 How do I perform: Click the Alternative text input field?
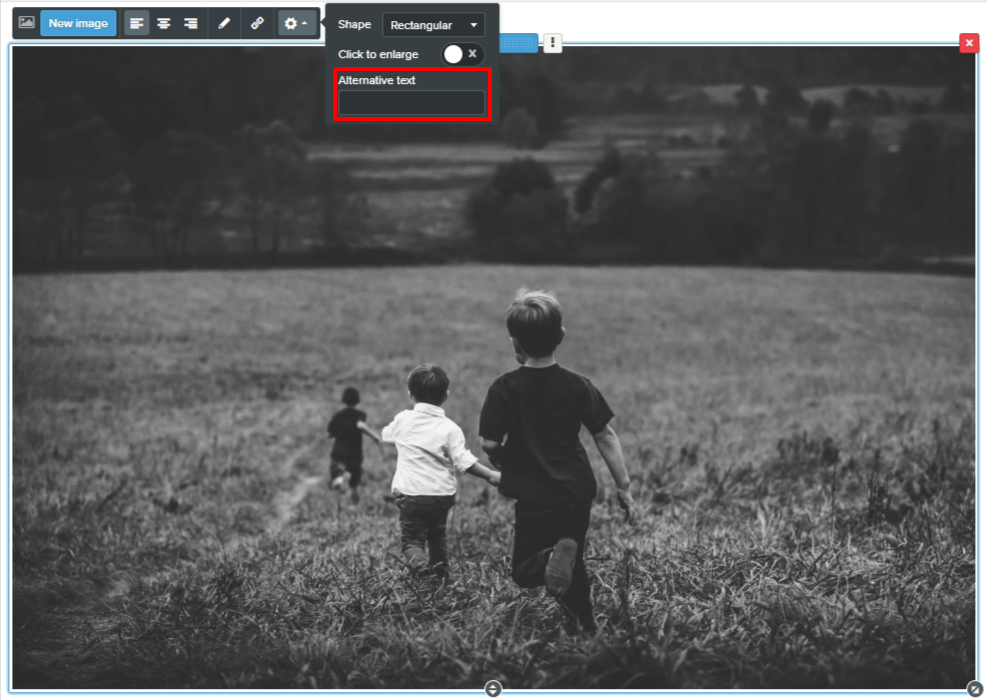pyautogui.click(x=411, y=102)
